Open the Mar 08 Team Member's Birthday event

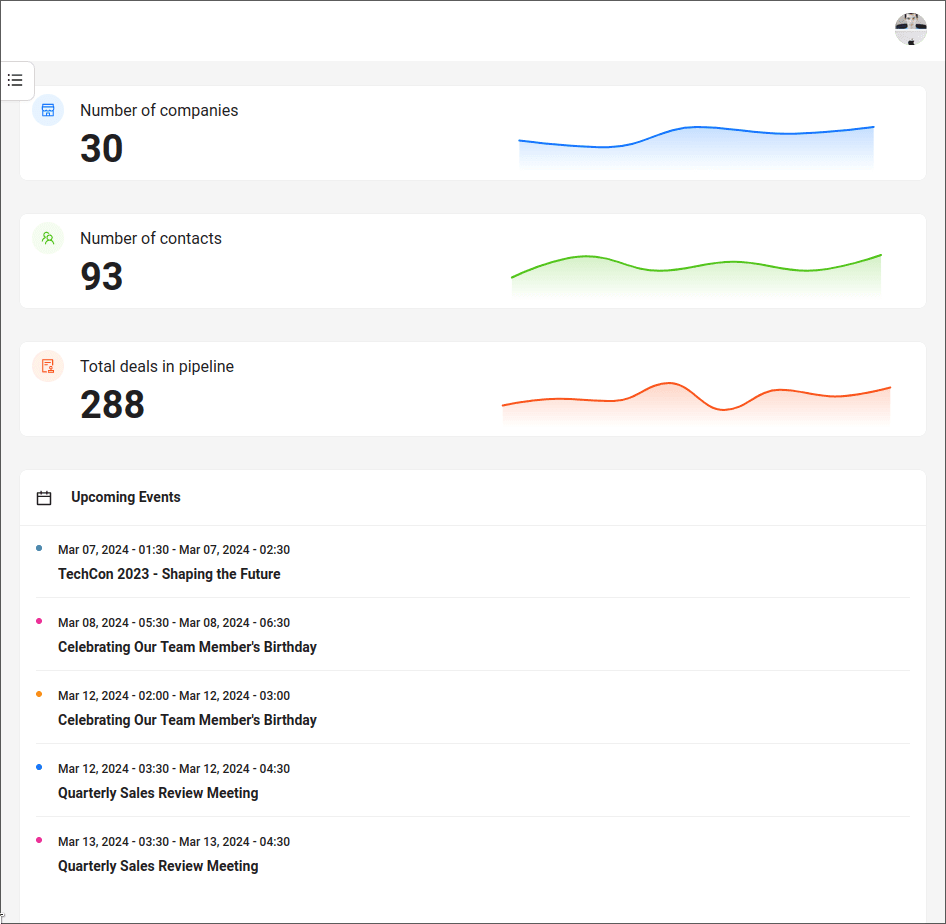tap(187, 647)
